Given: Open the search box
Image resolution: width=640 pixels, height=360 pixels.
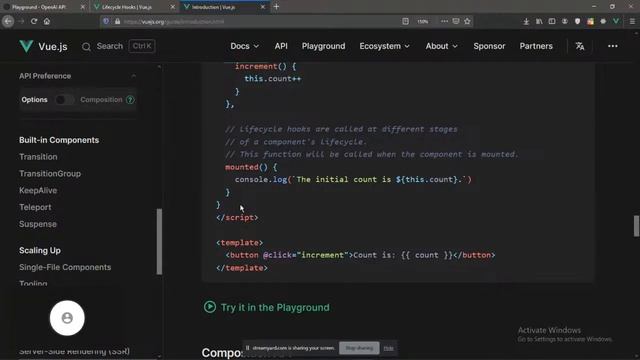Looking at the screenshot, I should point(118,46).
